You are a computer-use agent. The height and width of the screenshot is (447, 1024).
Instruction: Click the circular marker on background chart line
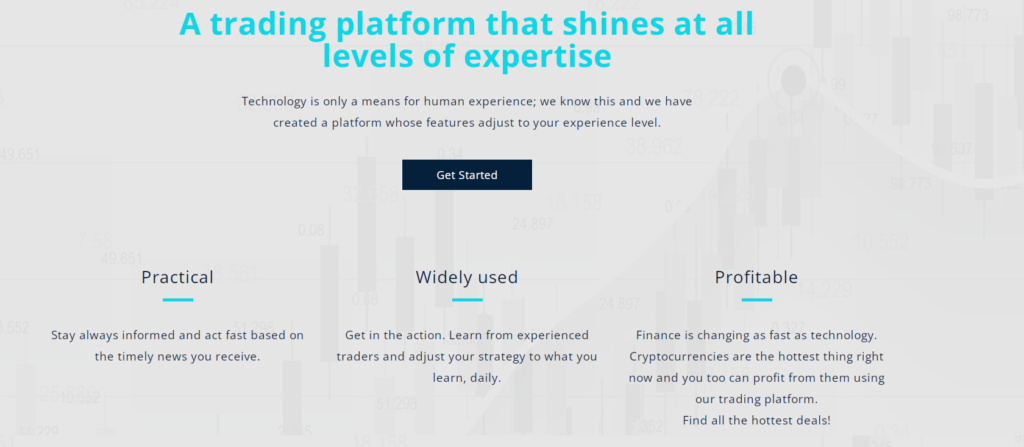click(x=793, y=79)
